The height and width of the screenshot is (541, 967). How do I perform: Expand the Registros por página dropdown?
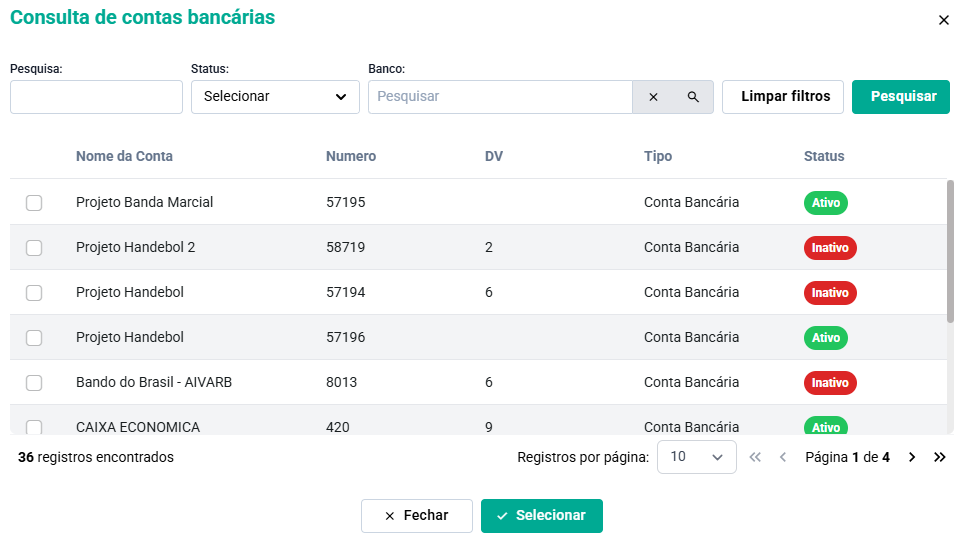click(x=696, y=457)
